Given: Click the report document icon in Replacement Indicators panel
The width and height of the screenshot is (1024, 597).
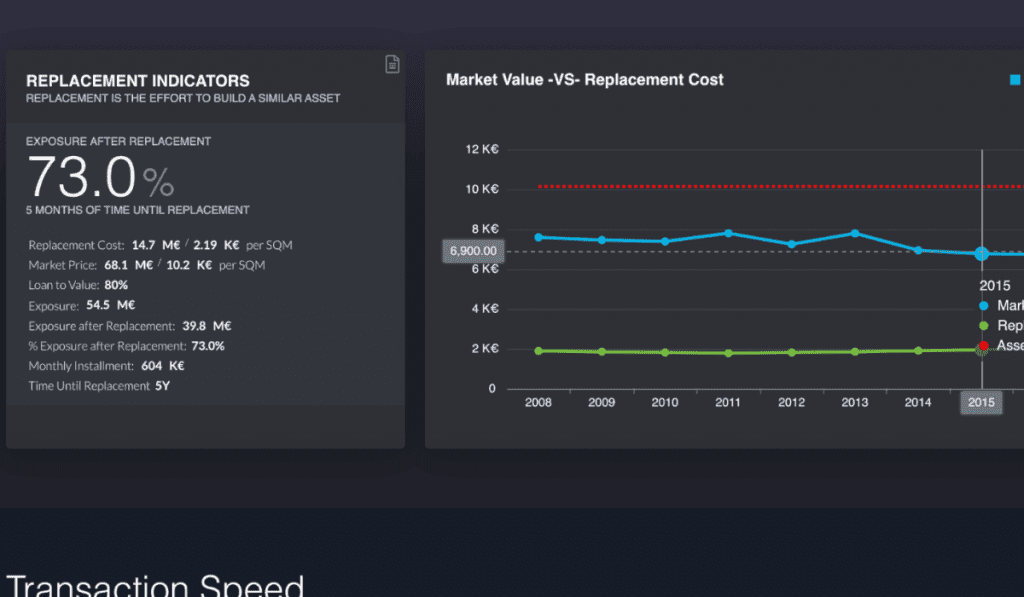Looking at the screenshot, I should (x=392, y=64).
